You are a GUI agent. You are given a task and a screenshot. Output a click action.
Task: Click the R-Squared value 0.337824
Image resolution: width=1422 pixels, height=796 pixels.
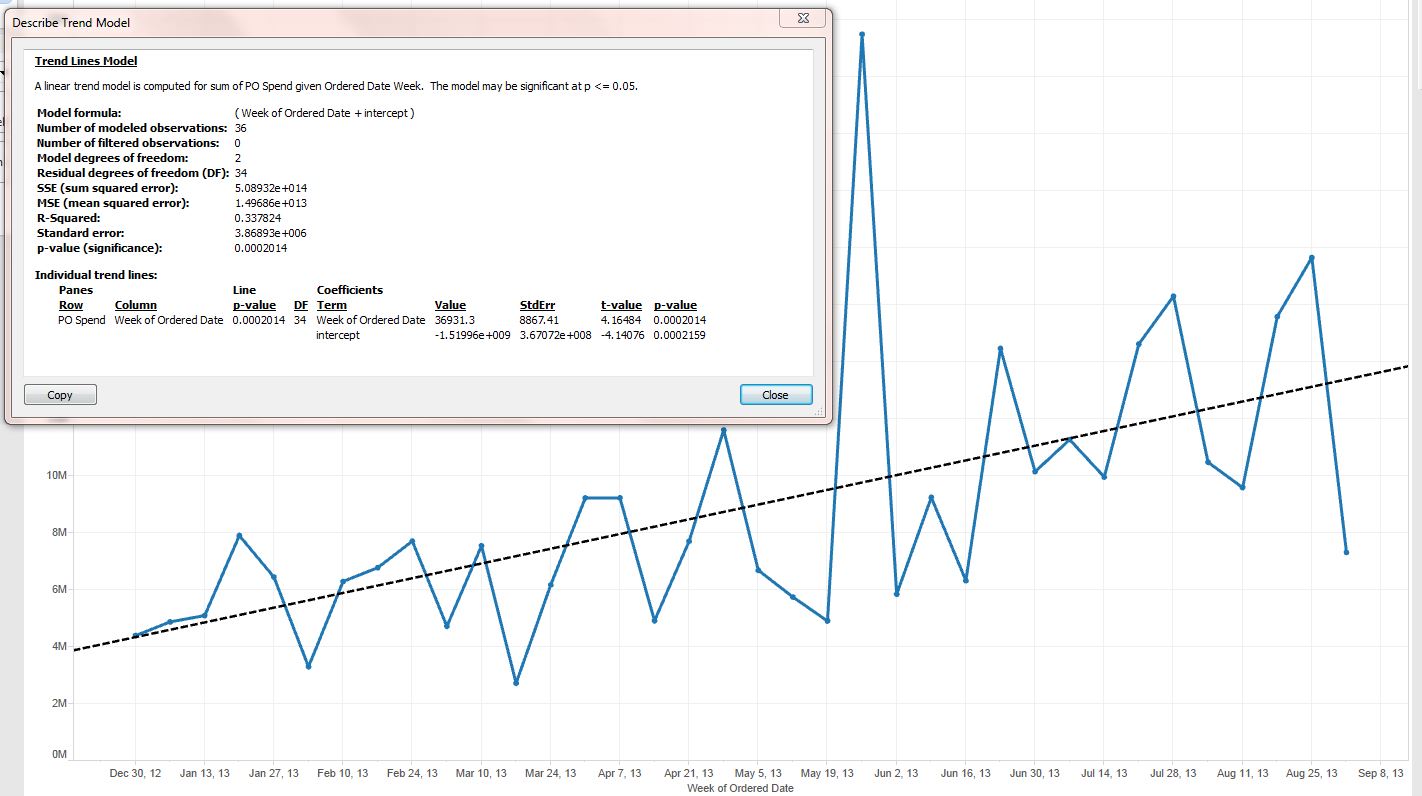point(258,217)
